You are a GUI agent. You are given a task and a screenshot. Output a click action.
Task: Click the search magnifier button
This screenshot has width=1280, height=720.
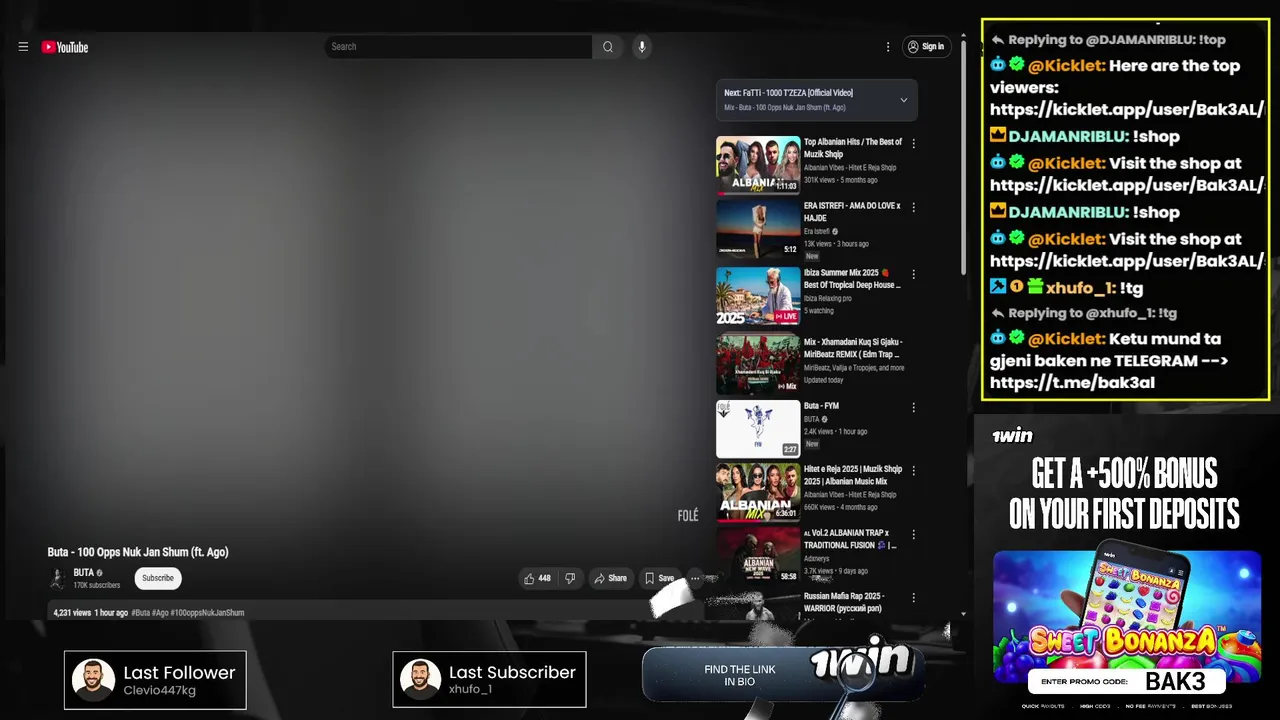(x=607, y=47)
